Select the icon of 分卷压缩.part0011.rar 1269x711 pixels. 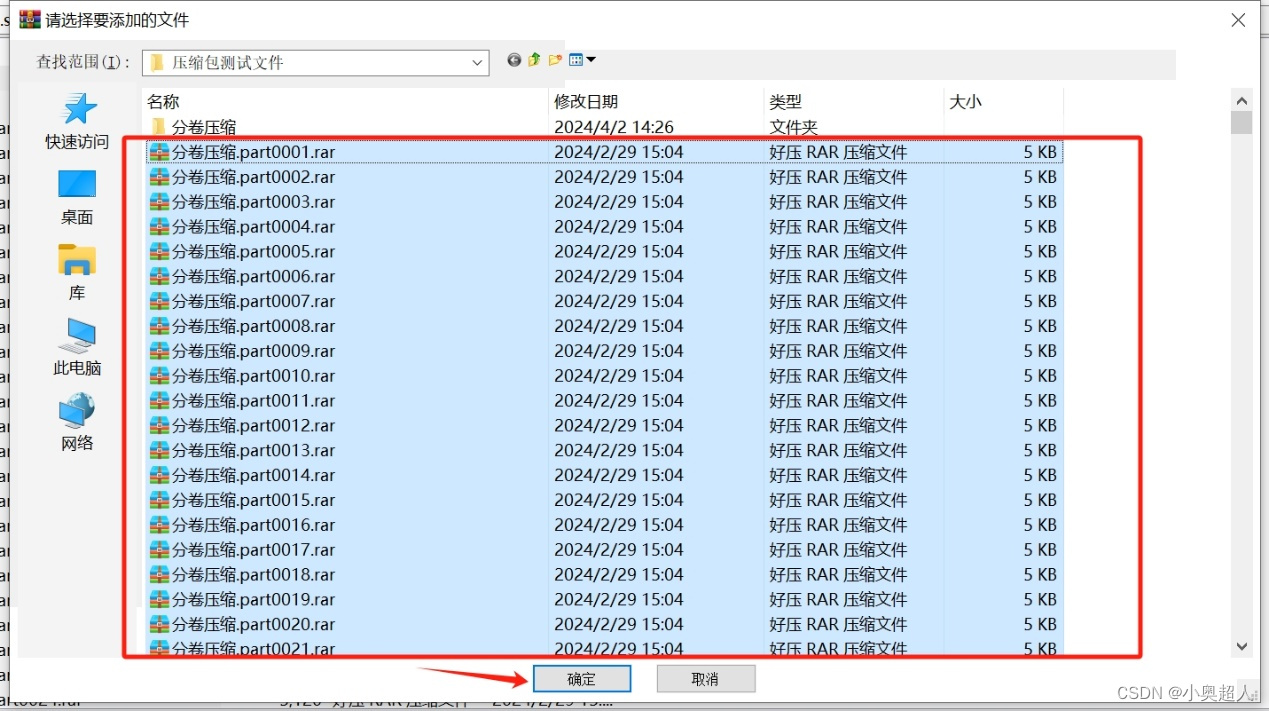[x=159, y=401]
